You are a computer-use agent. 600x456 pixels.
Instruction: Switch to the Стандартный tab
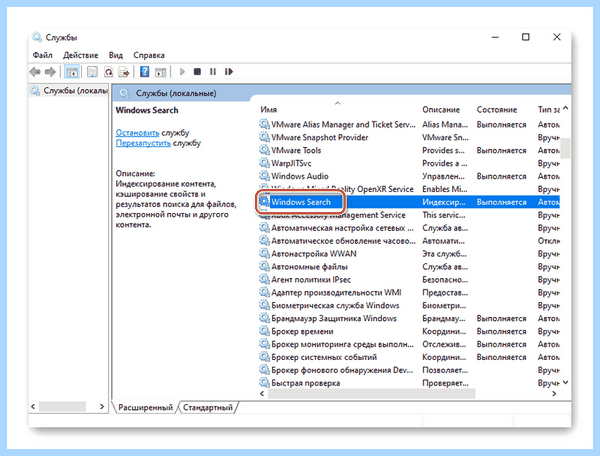[x=207, y=407]
